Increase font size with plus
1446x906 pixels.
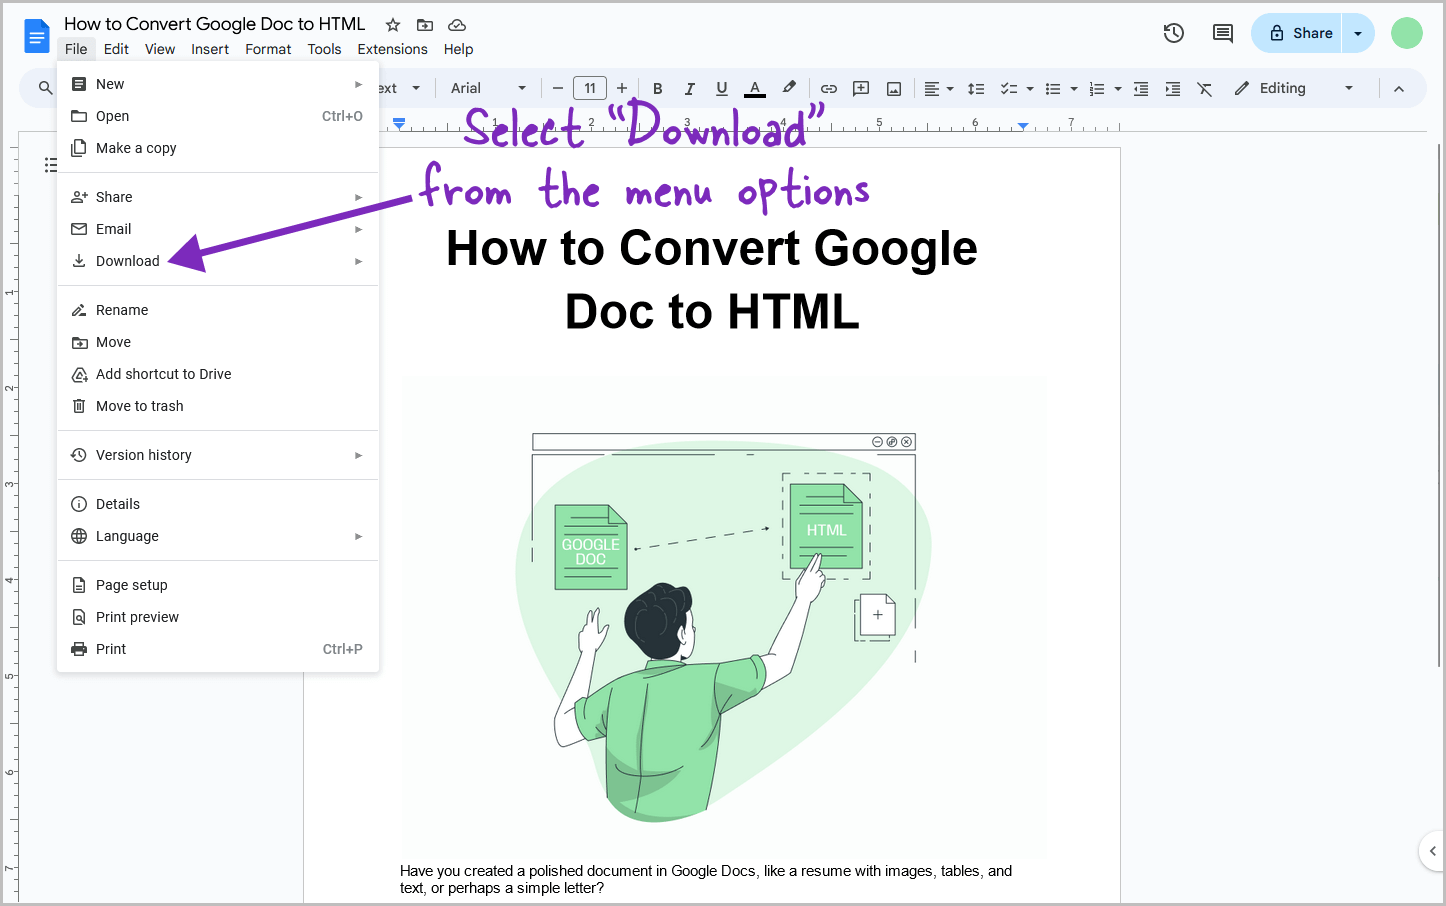click(622, 88)
